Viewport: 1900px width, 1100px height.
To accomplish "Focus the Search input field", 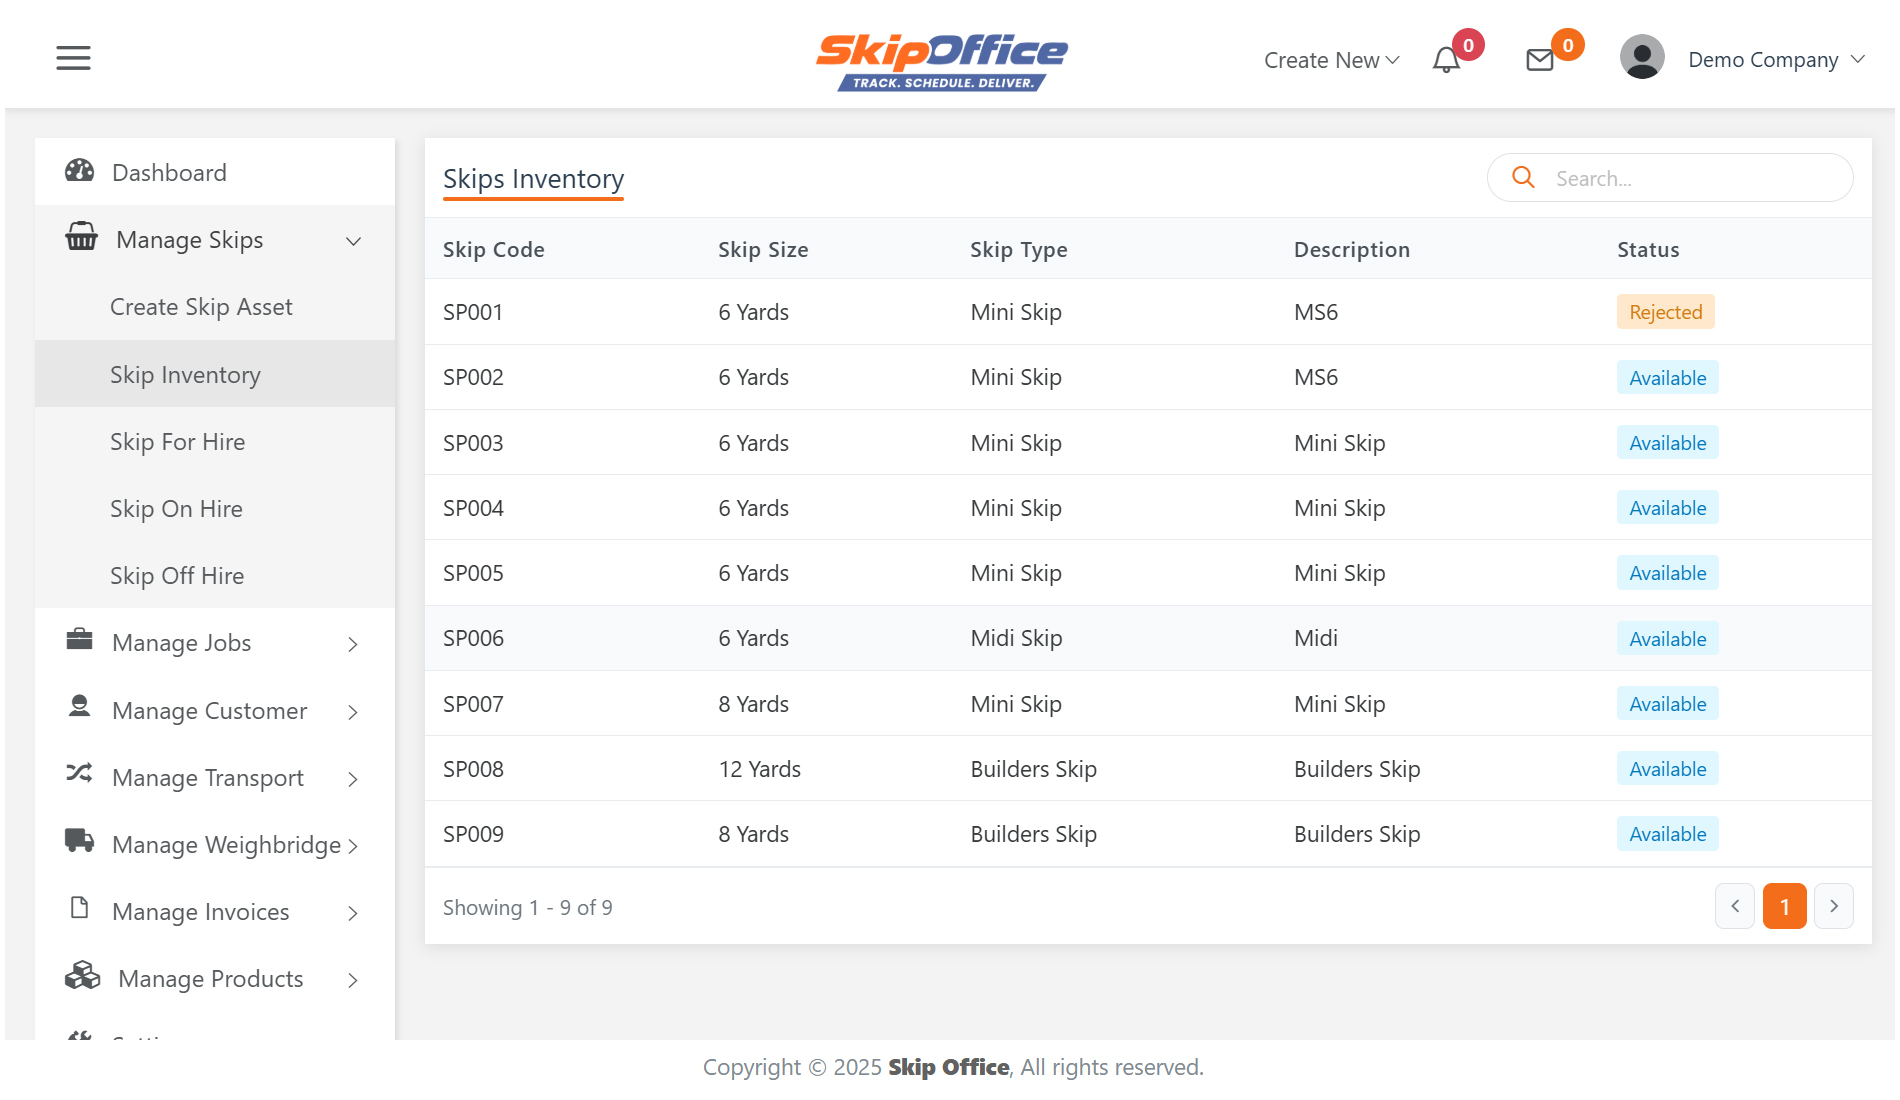I will (x=1690, y=178).
